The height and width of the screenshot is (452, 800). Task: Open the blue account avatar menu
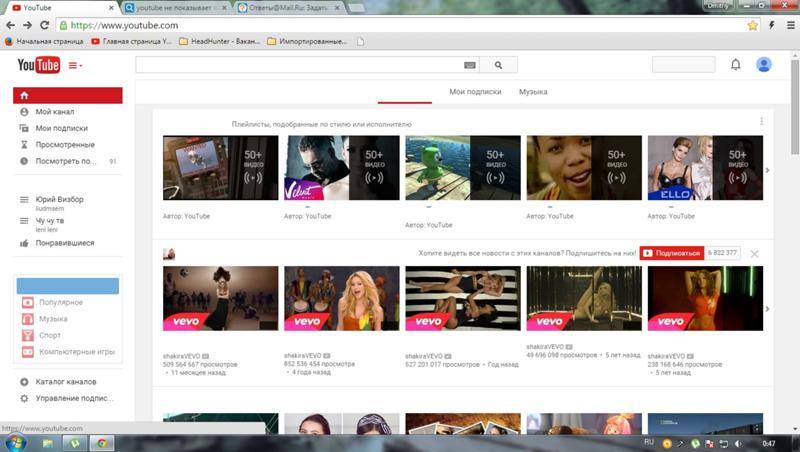pos(764,64)
